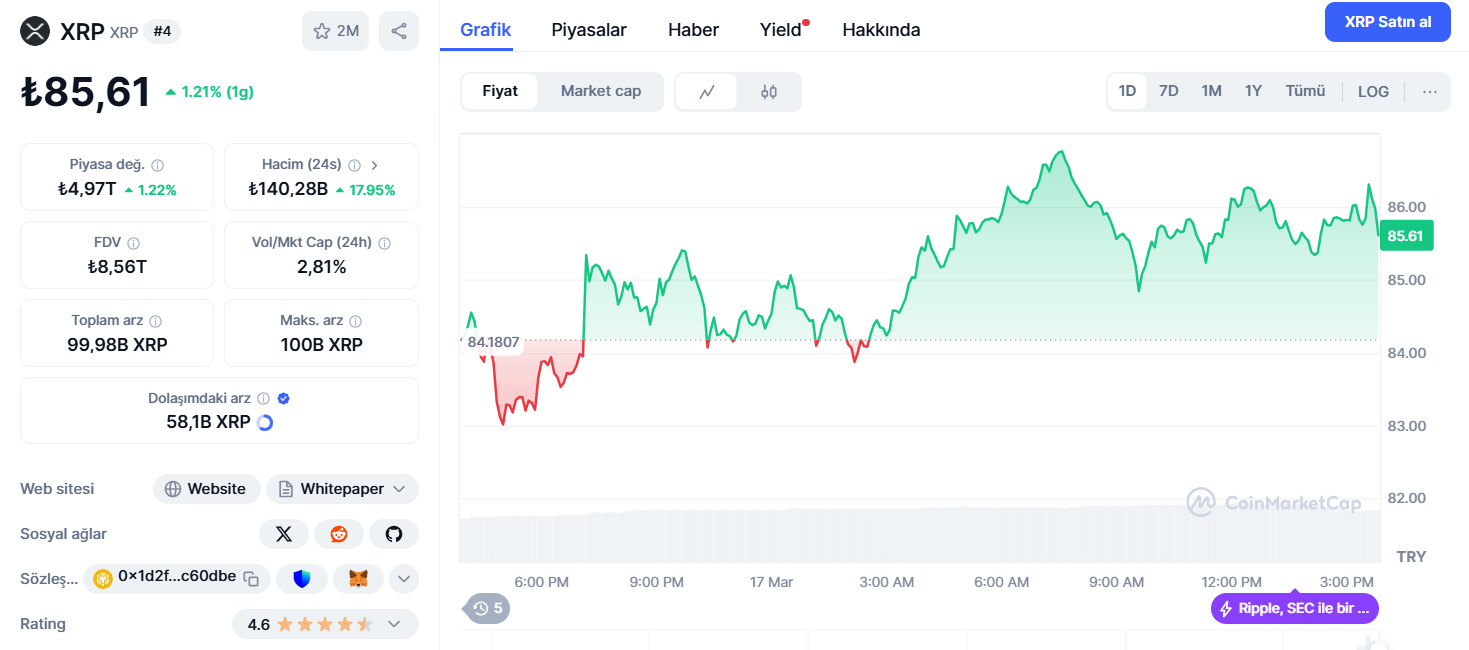The width and height of the screenshot is (1469, 650).
Task: Select candlestick chart type
Action: (769, 92)
